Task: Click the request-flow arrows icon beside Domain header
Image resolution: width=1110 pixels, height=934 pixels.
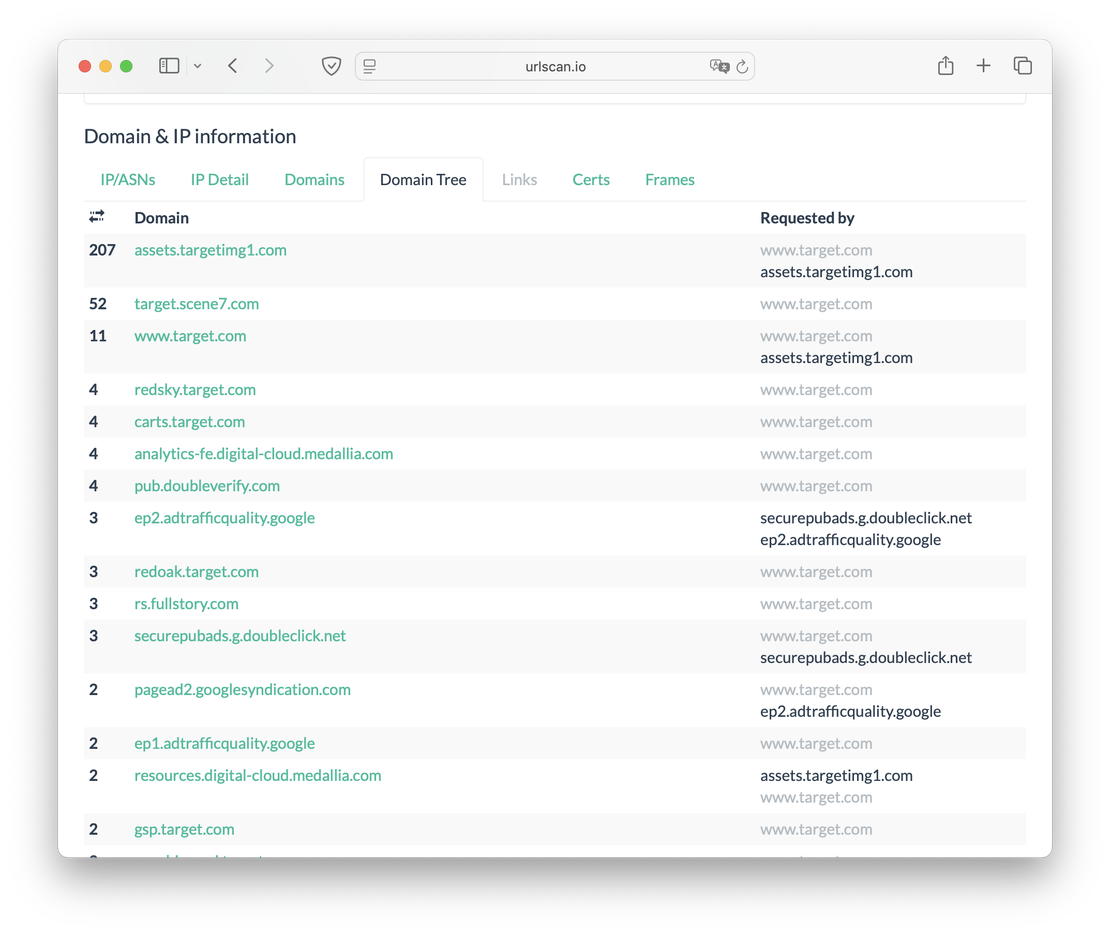Action: coord(96,216)
